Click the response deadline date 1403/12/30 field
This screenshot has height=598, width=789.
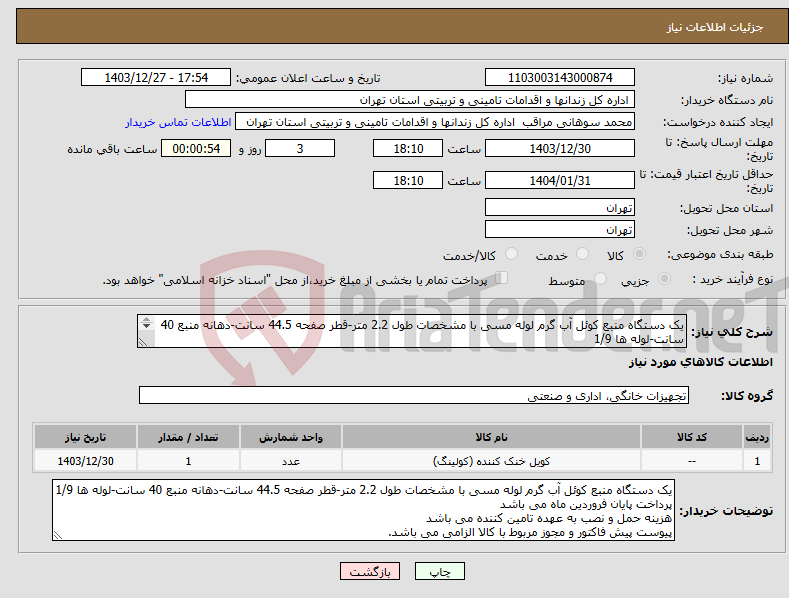coord(560,148)
